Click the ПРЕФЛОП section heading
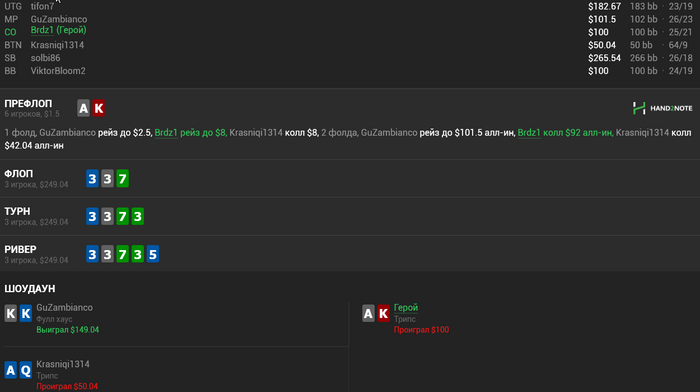700x392 pixels. [x=28, y=104]
